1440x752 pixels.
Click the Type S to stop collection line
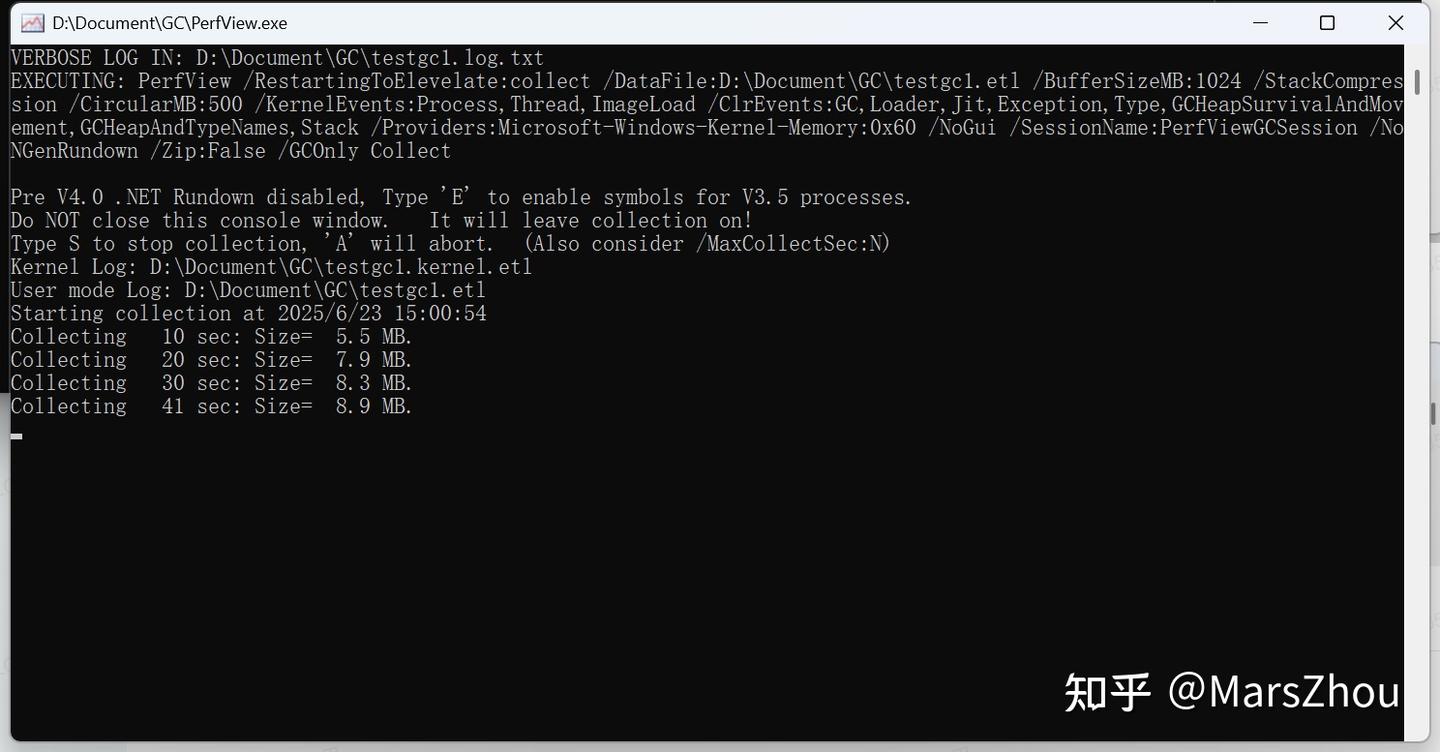pyautogui.click(x=450, y=243)
